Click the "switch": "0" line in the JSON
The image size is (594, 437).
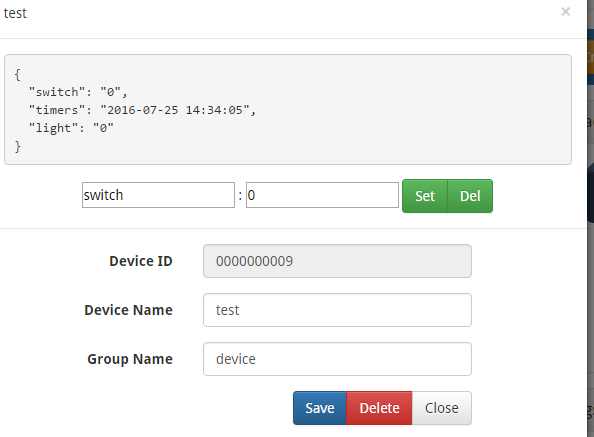click(78, 92)
